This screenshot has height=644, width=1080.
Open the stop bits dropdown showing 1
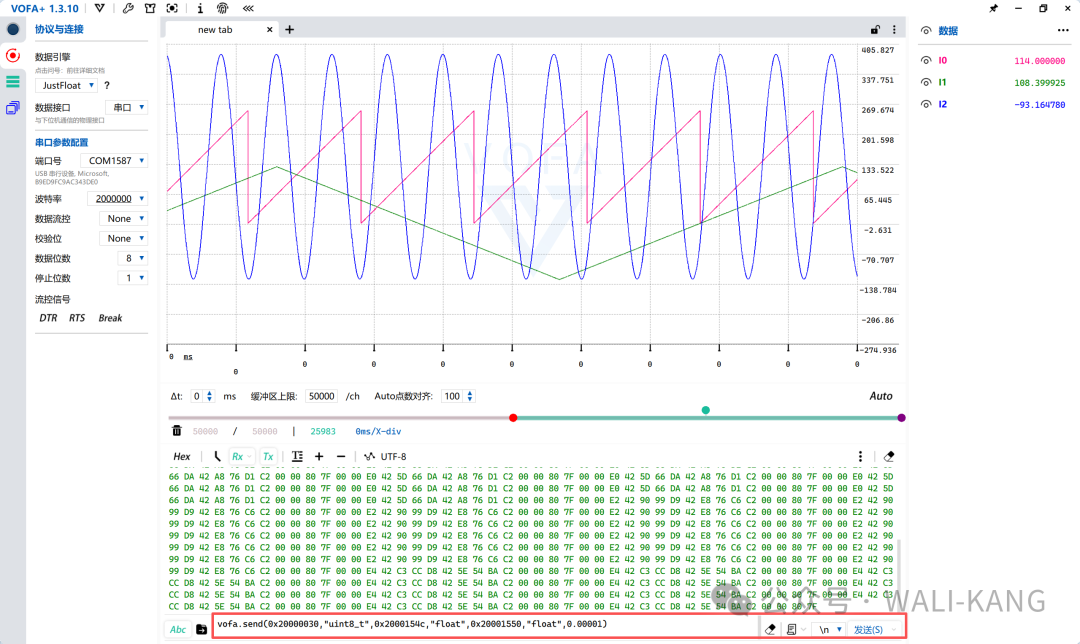point(132,278)
